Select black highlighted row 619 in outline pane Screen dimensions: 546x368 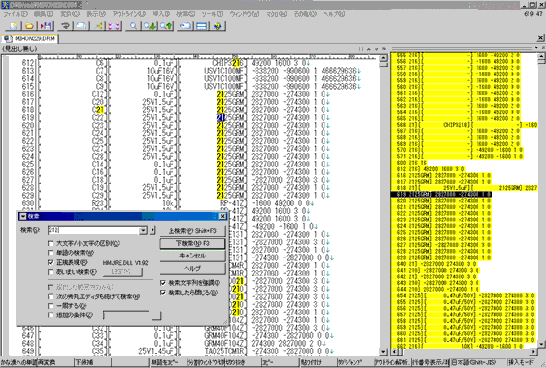pos(441,194)
